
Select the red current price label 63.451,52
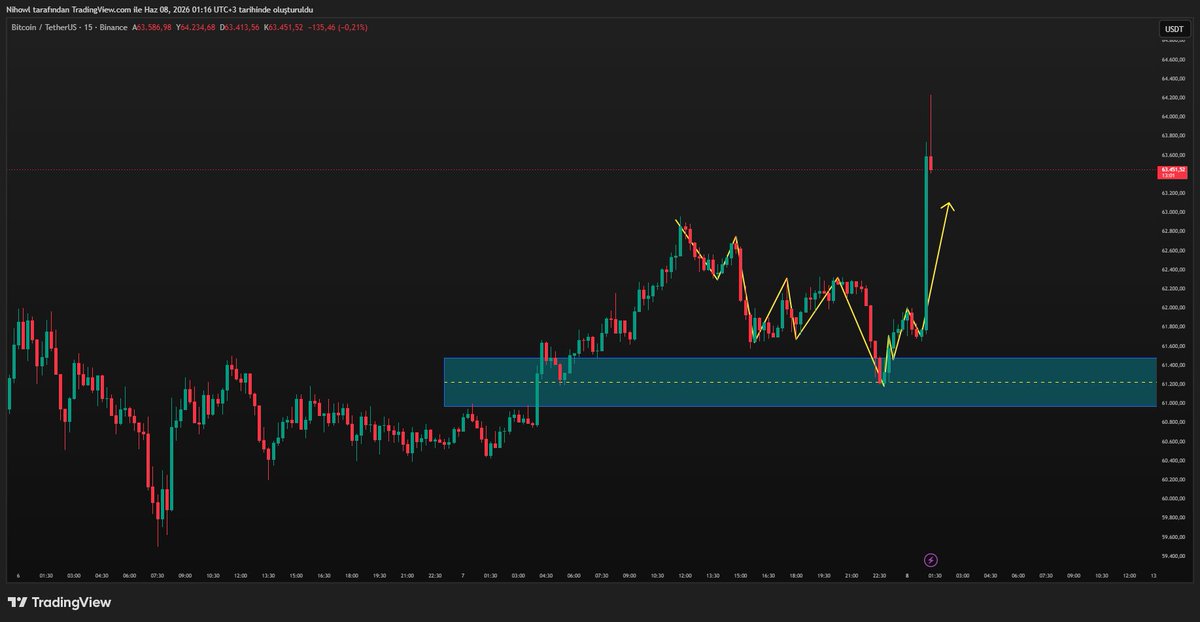pyautogui.click(x=1173, y=171)
